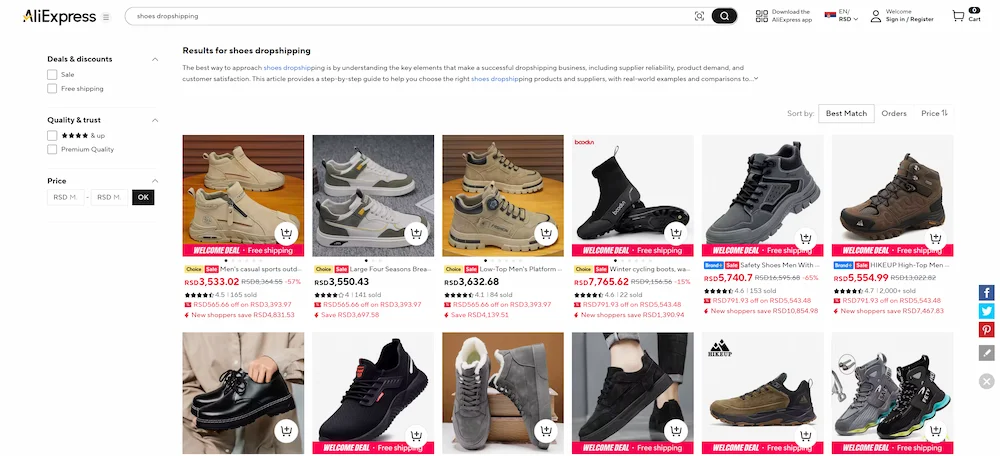This screenshot has height=456, width=1000.
Task: Add first beige sneaker to cart
Action: 286,234
